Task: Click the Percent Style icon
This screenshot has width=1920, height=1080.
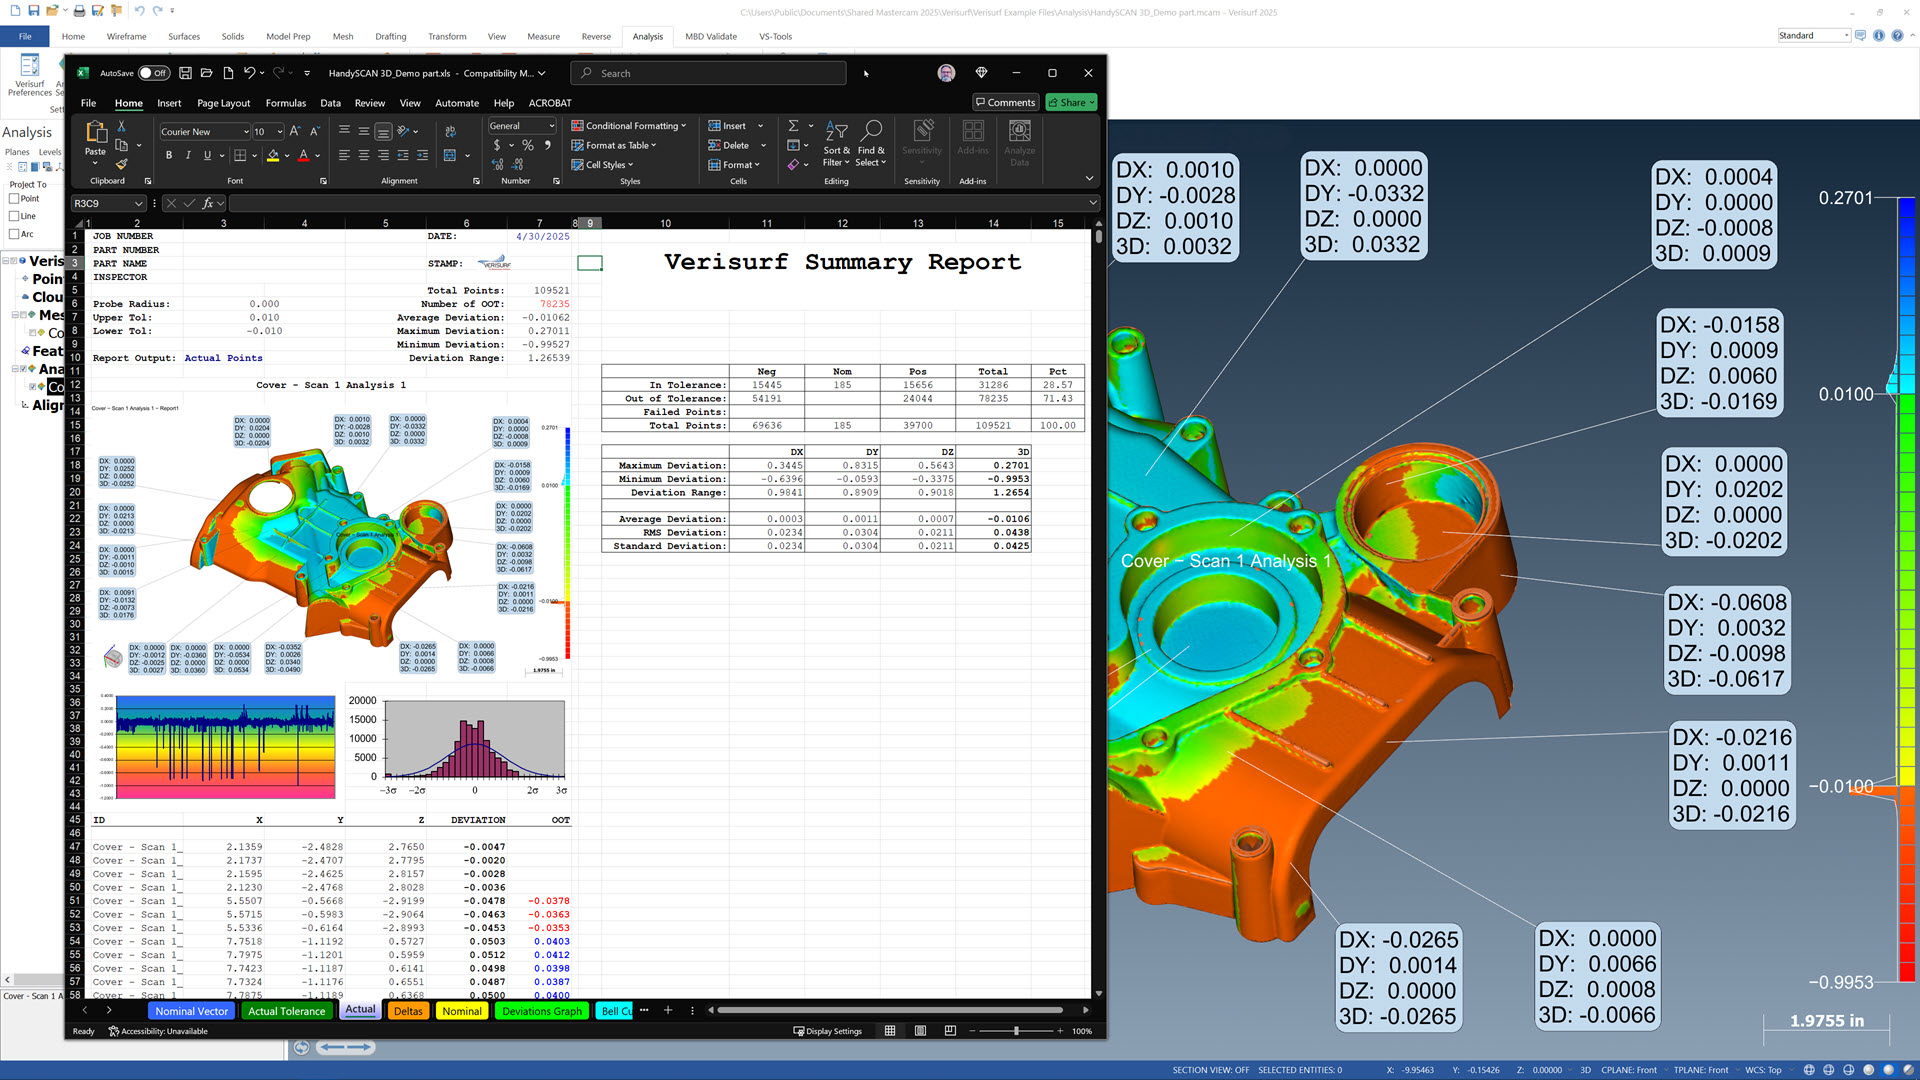Action: click(x=528, y=146)
